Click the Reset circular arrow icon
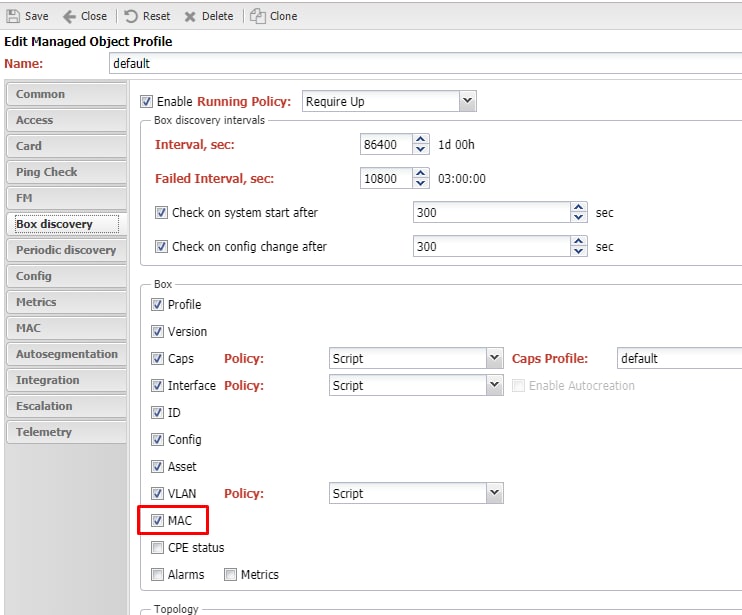This screenshot has width=742, height=615. coord(131,16)
